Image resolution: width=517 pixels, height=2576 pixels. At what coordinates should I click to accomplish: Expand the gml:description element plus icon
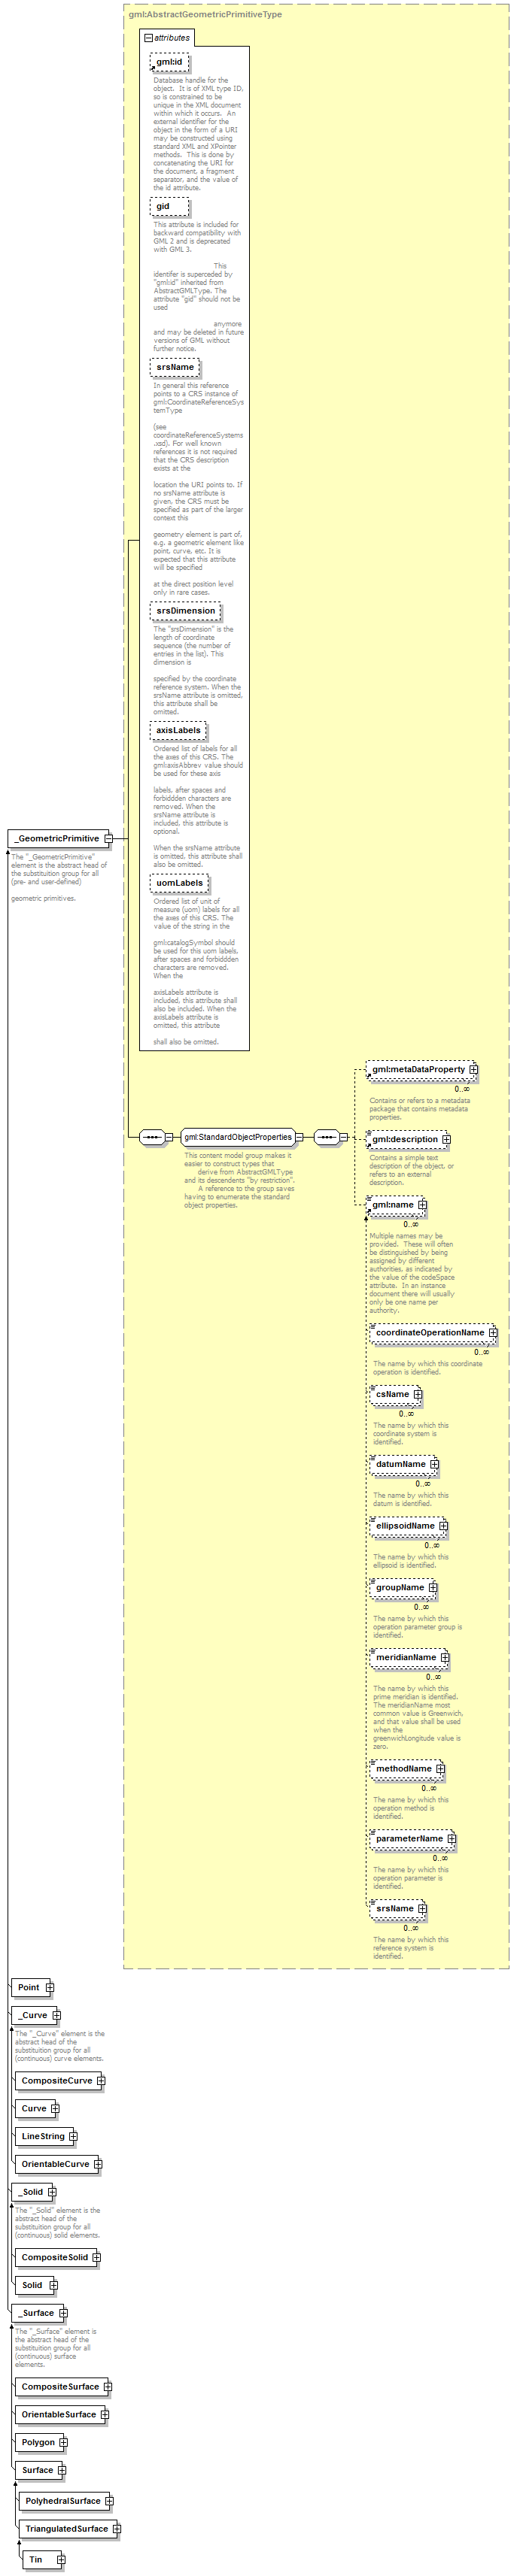(x=446, y=1139)
